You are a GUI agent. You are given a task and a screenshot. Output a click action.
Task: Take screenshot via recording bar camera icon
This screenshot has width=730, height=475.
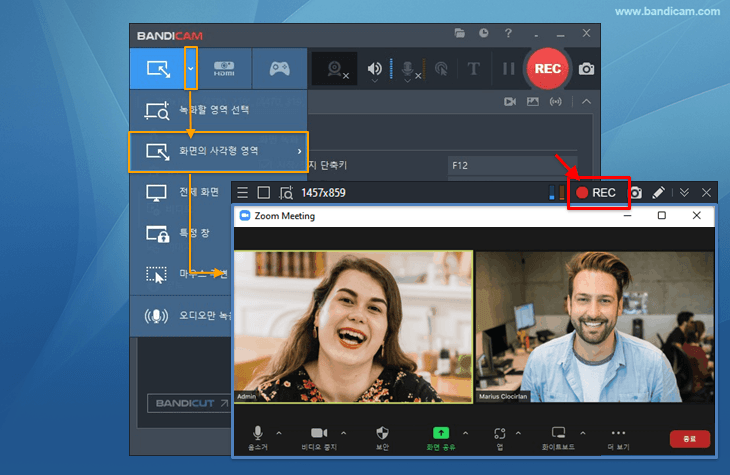point(636,193)
